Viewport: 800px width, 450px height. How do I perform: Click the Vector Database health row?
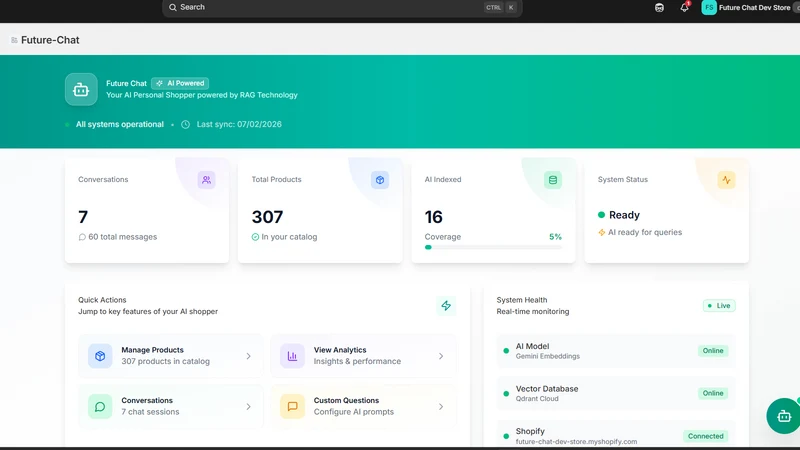point(616,393)
